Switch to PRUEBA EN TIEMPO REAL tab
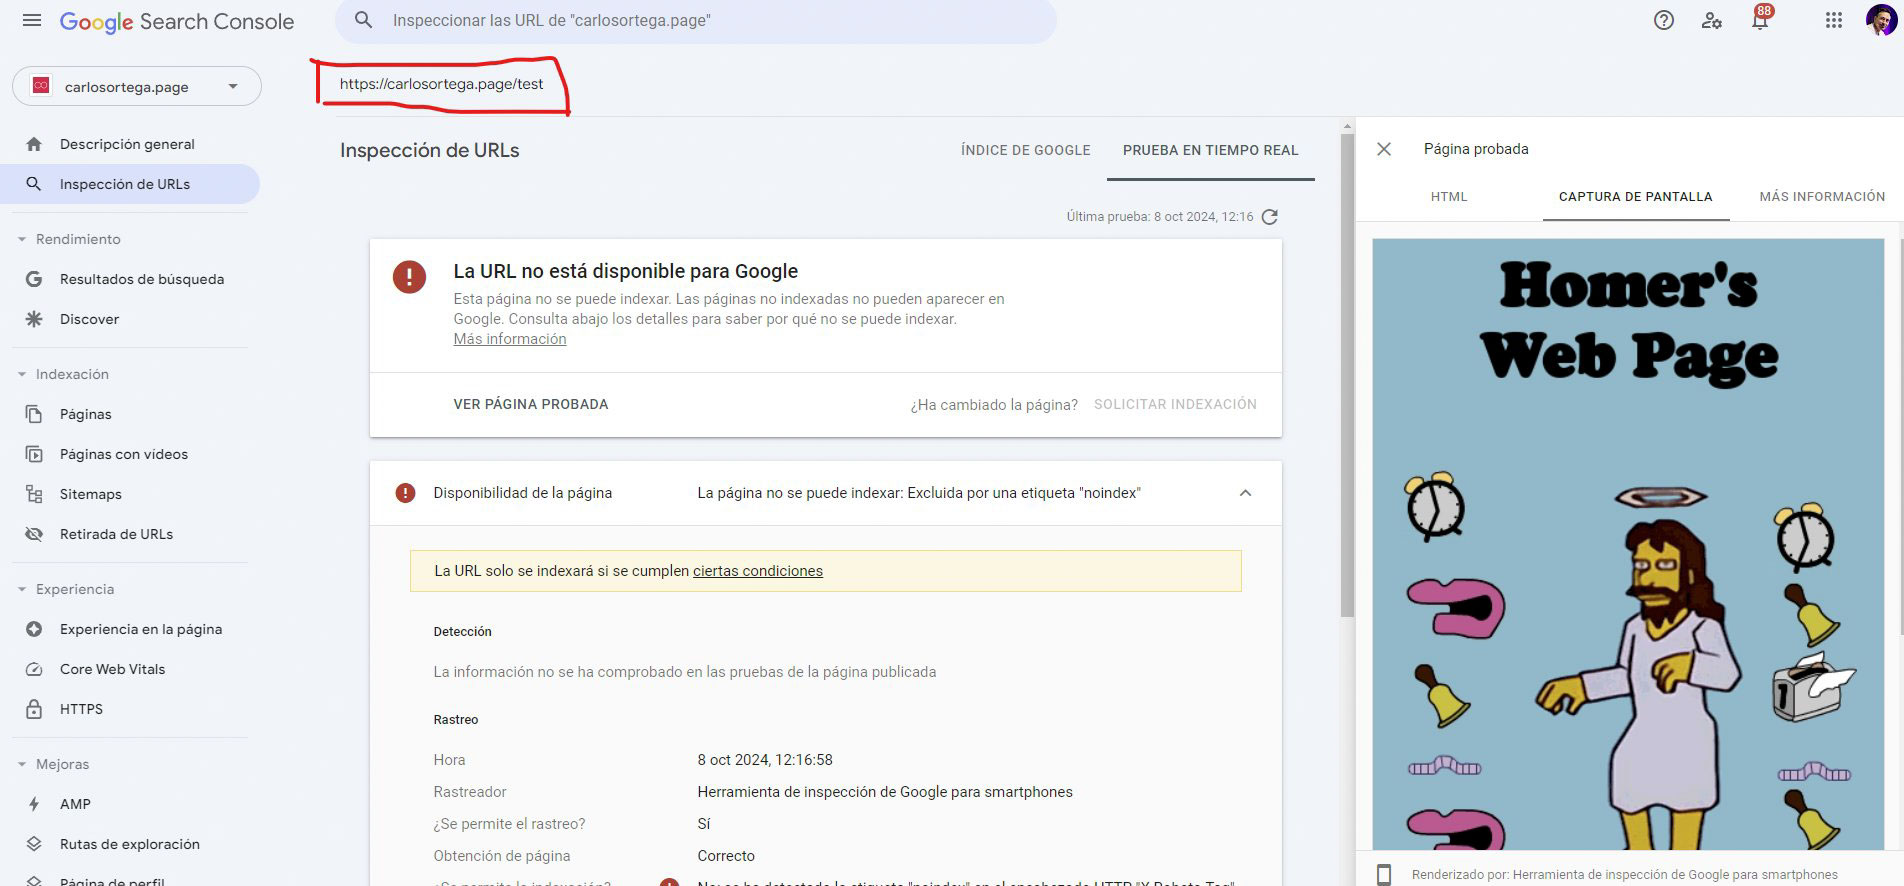The image size is (1904, 886). (1210, 150)
